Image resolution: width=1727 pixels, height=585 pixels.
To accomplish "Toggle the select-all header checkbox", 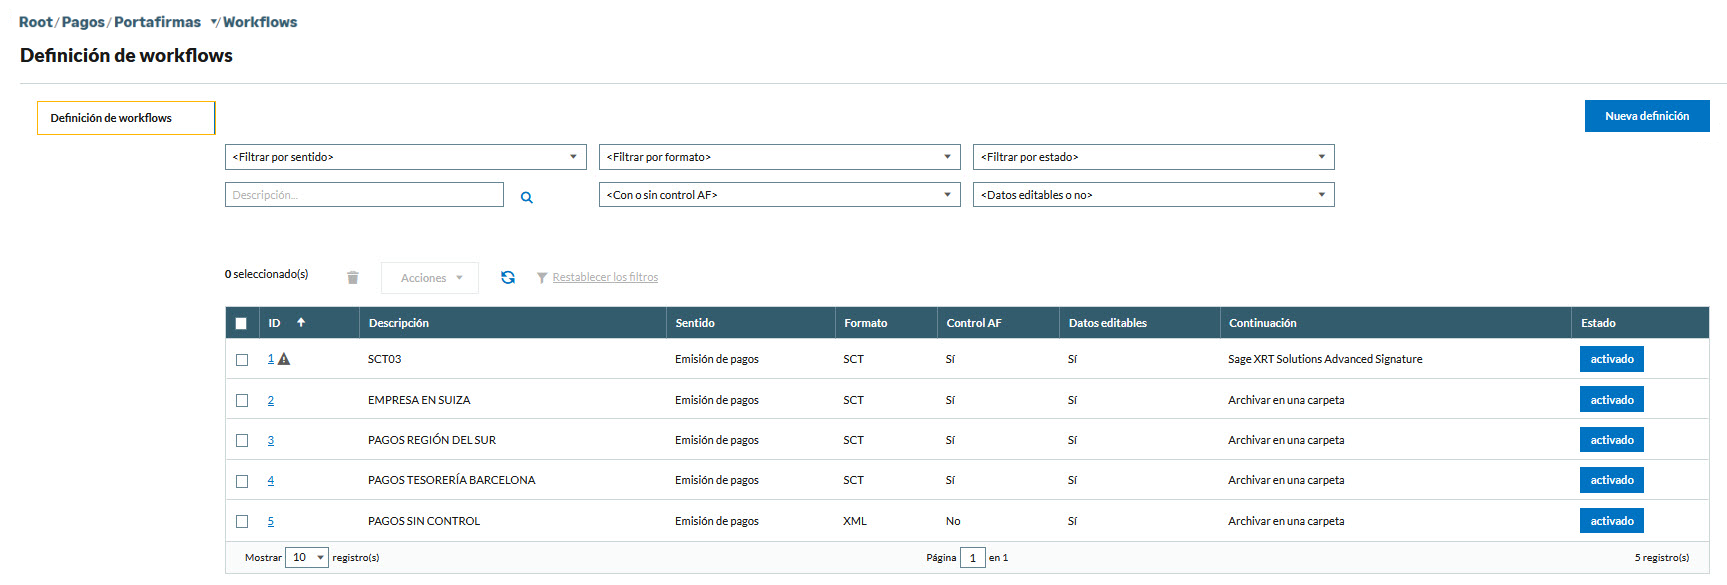I will (241, 323).
